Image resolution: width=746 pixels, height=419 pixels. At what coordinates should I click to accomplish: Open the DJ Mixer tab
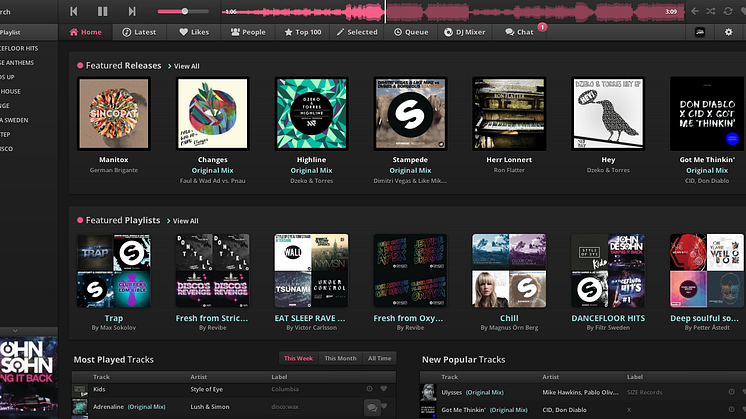coord(464,32)
